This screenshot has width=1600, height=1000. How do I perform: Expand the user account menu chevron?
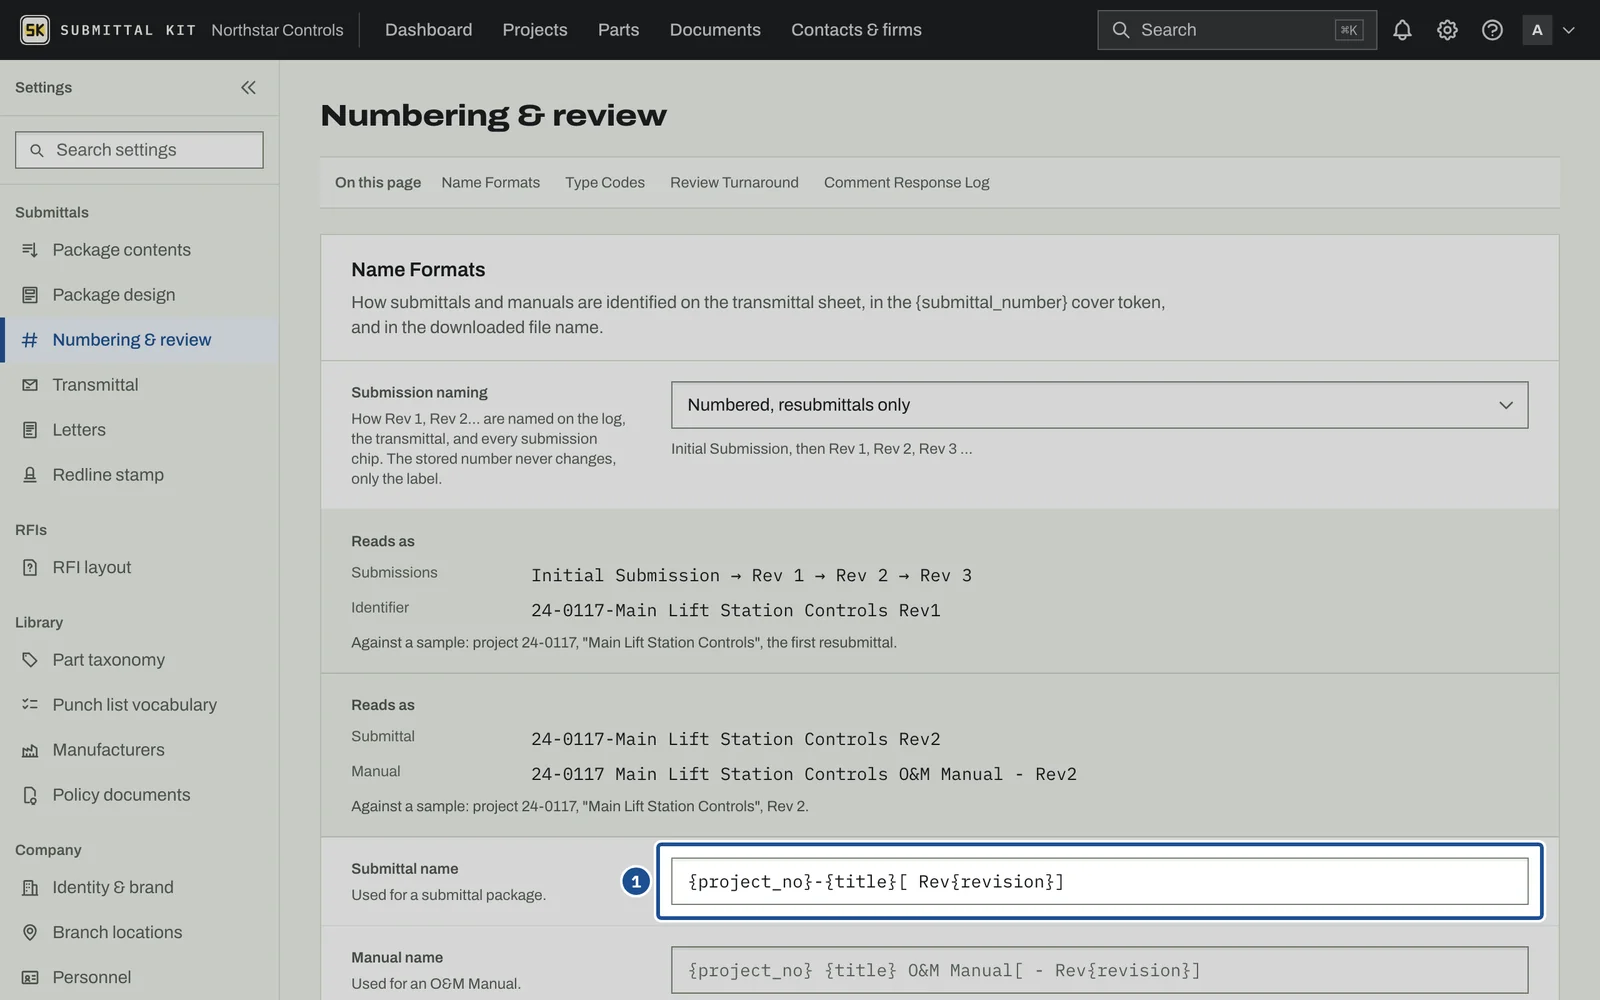pyautogui.click(x=1568, y=30)
